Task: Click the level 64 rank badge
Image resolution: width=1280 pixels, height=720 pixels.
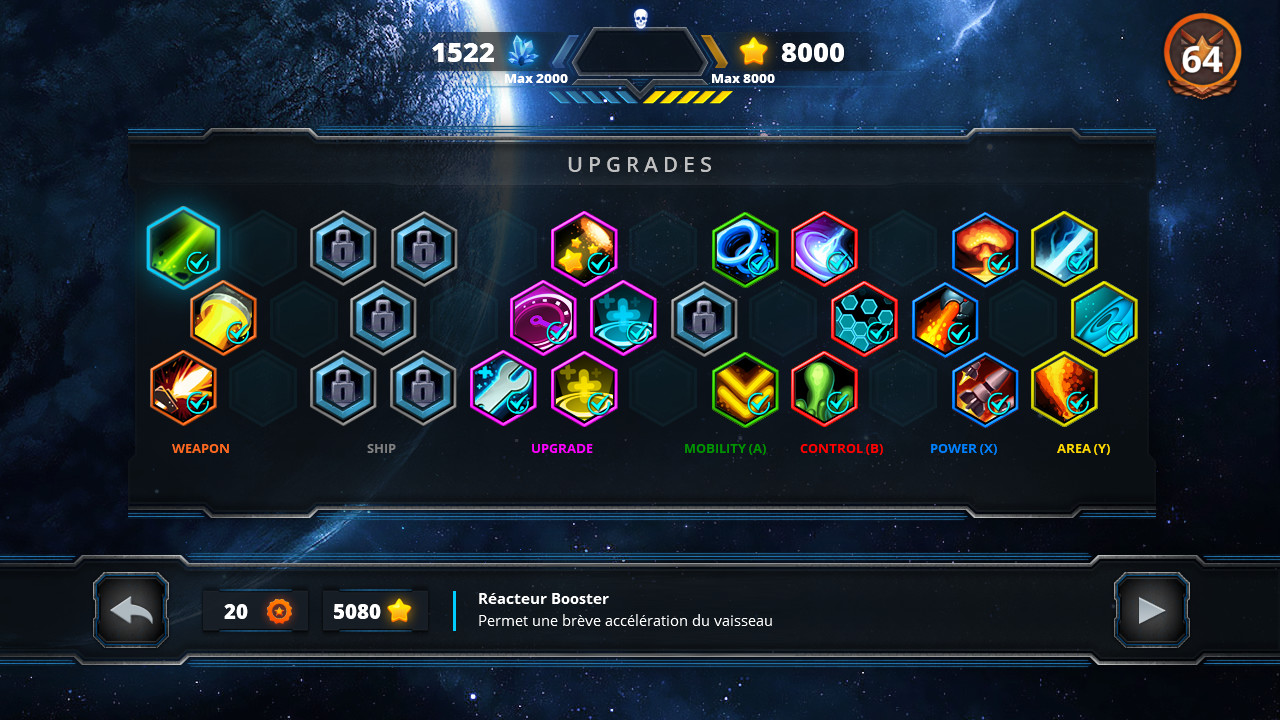Action: (1202, 57)
